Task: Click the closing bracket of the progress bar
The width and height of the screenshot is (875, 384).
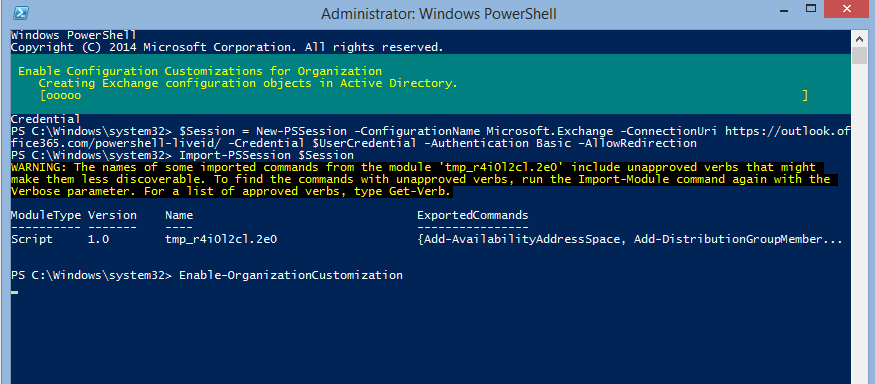Action: pos(805,96)
